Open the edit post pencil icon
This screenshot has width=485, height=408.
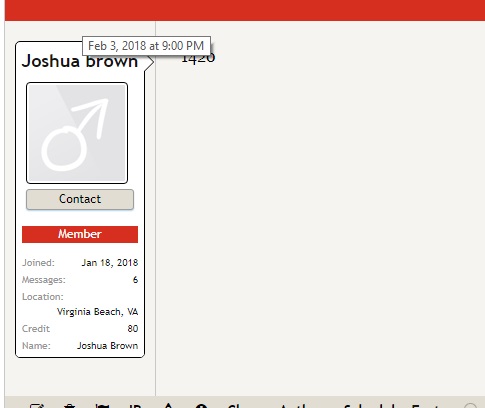(37, 406)
